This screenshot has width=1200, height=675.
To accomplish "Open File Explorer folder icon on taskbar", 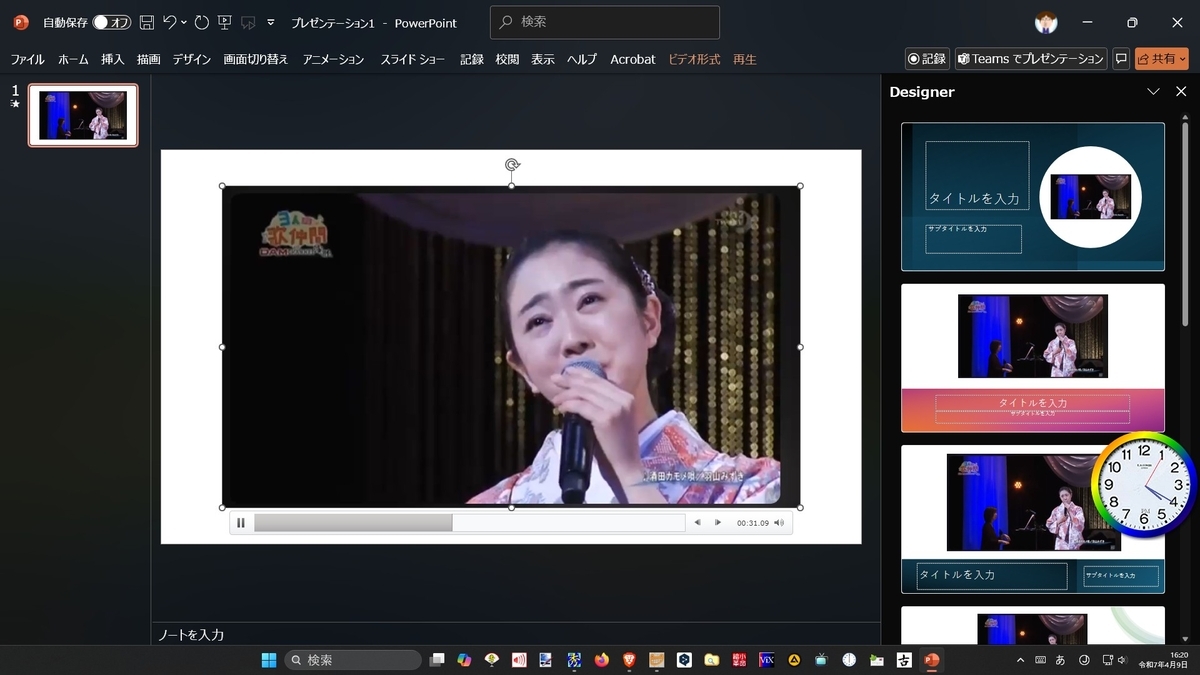I will pyautogui.click(x=711, y=660).
